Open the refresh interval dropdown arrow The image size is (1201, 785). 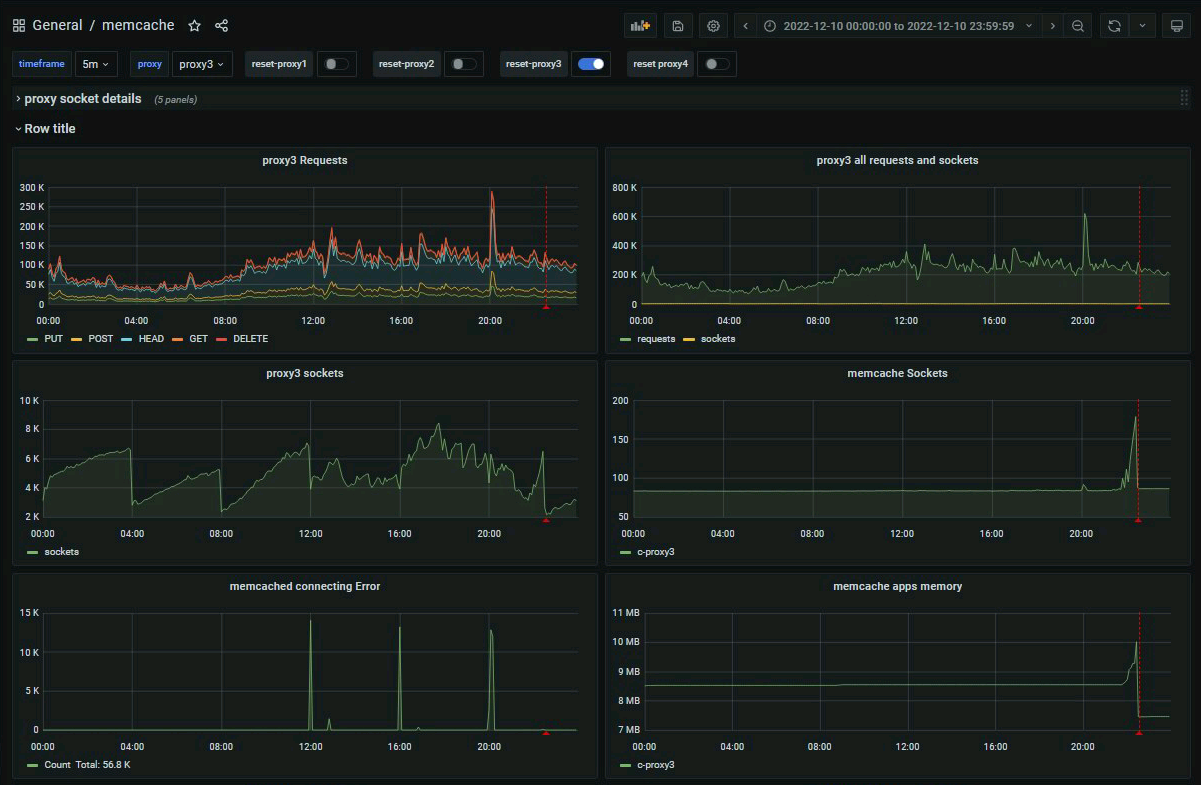pos(1143,26)
